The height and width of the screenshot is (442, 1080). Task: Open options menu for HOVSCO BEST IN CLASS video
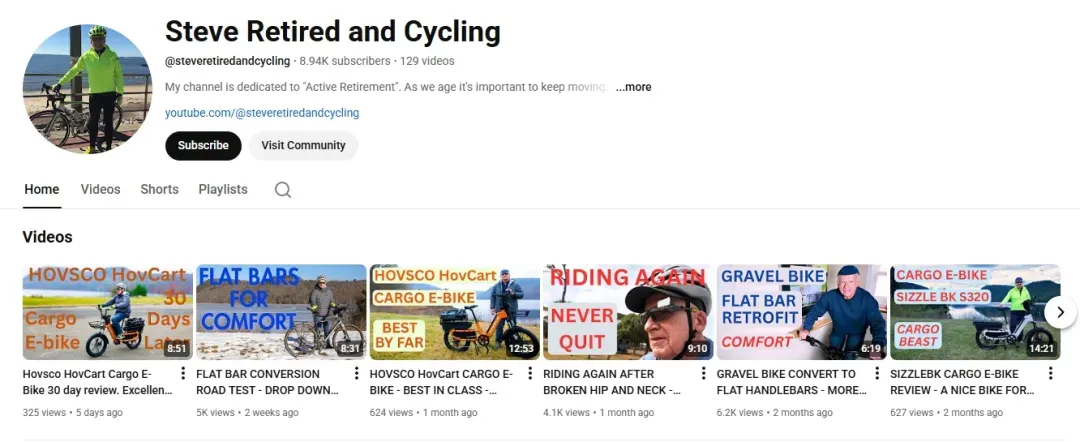(530, 374)
